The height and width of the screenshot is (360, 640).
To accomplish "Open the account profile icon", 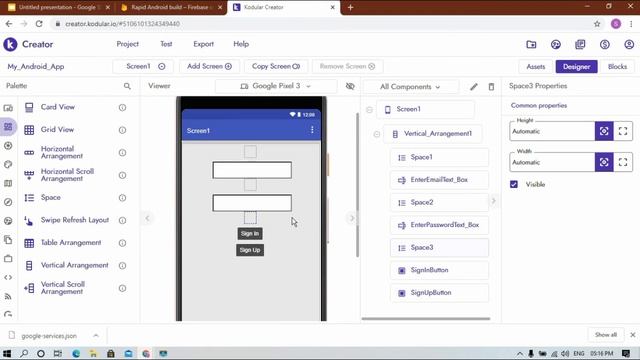I will [629, 44].
